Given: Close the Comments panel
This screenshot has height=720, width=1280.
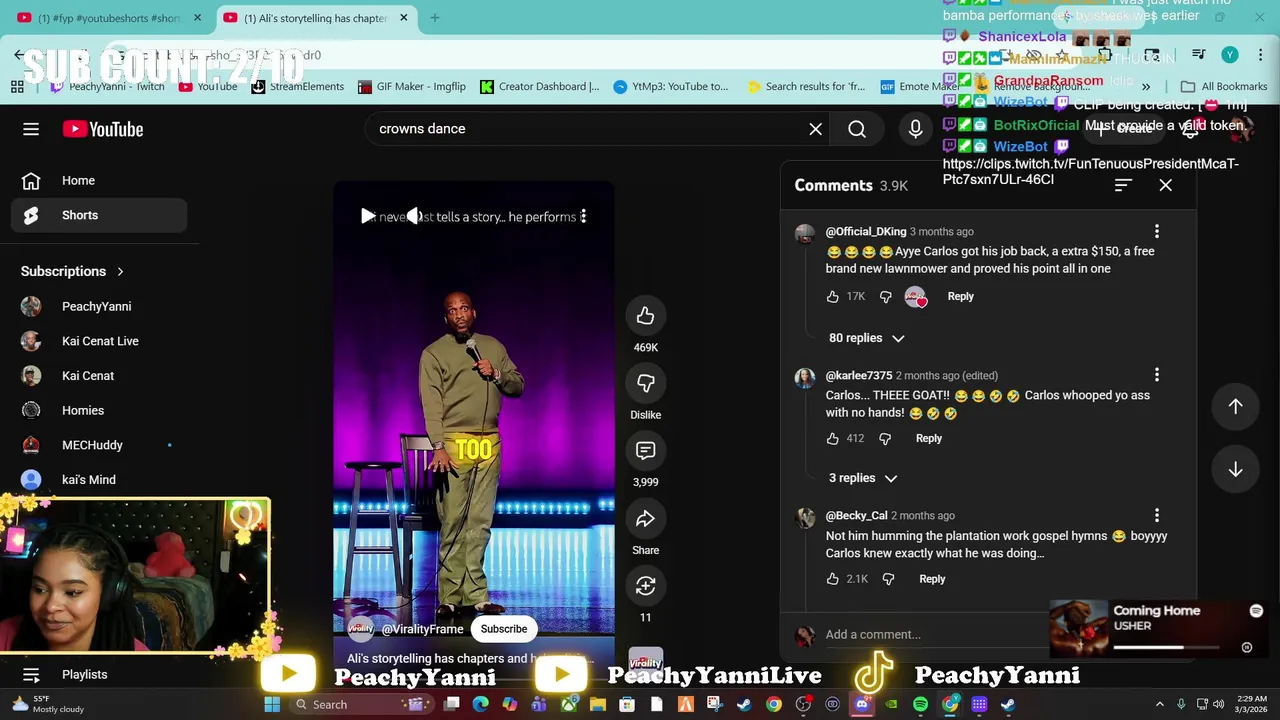Looking at the screenshot, I should pyautogui.click(x=1166, y=185).
